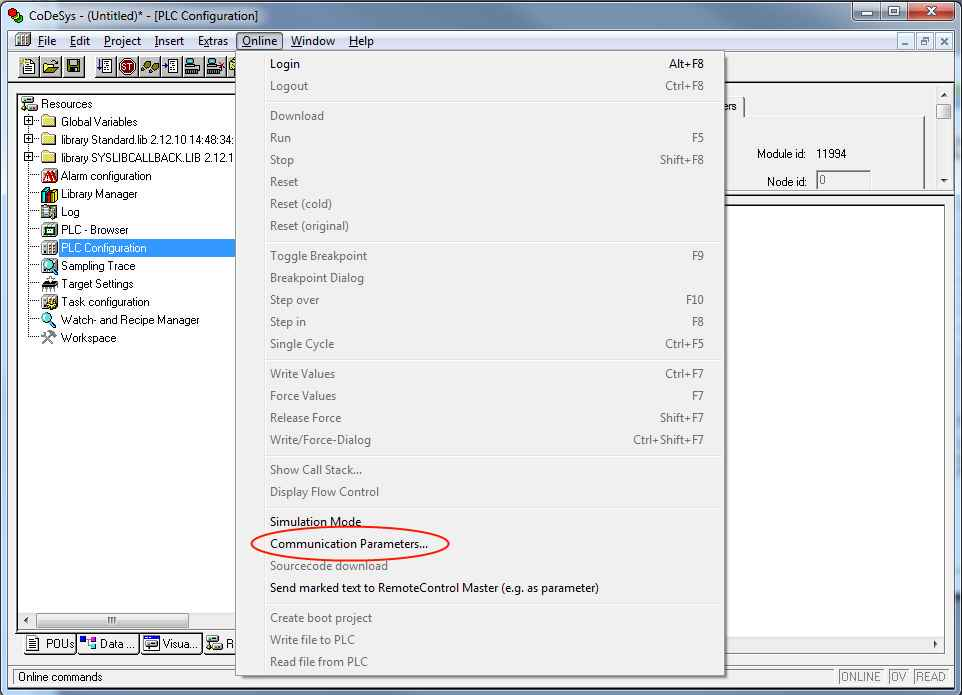Click the OV indicator in the status bar
Image resolution: width=962 pixels, height=695 pixels.
[898, 677]
